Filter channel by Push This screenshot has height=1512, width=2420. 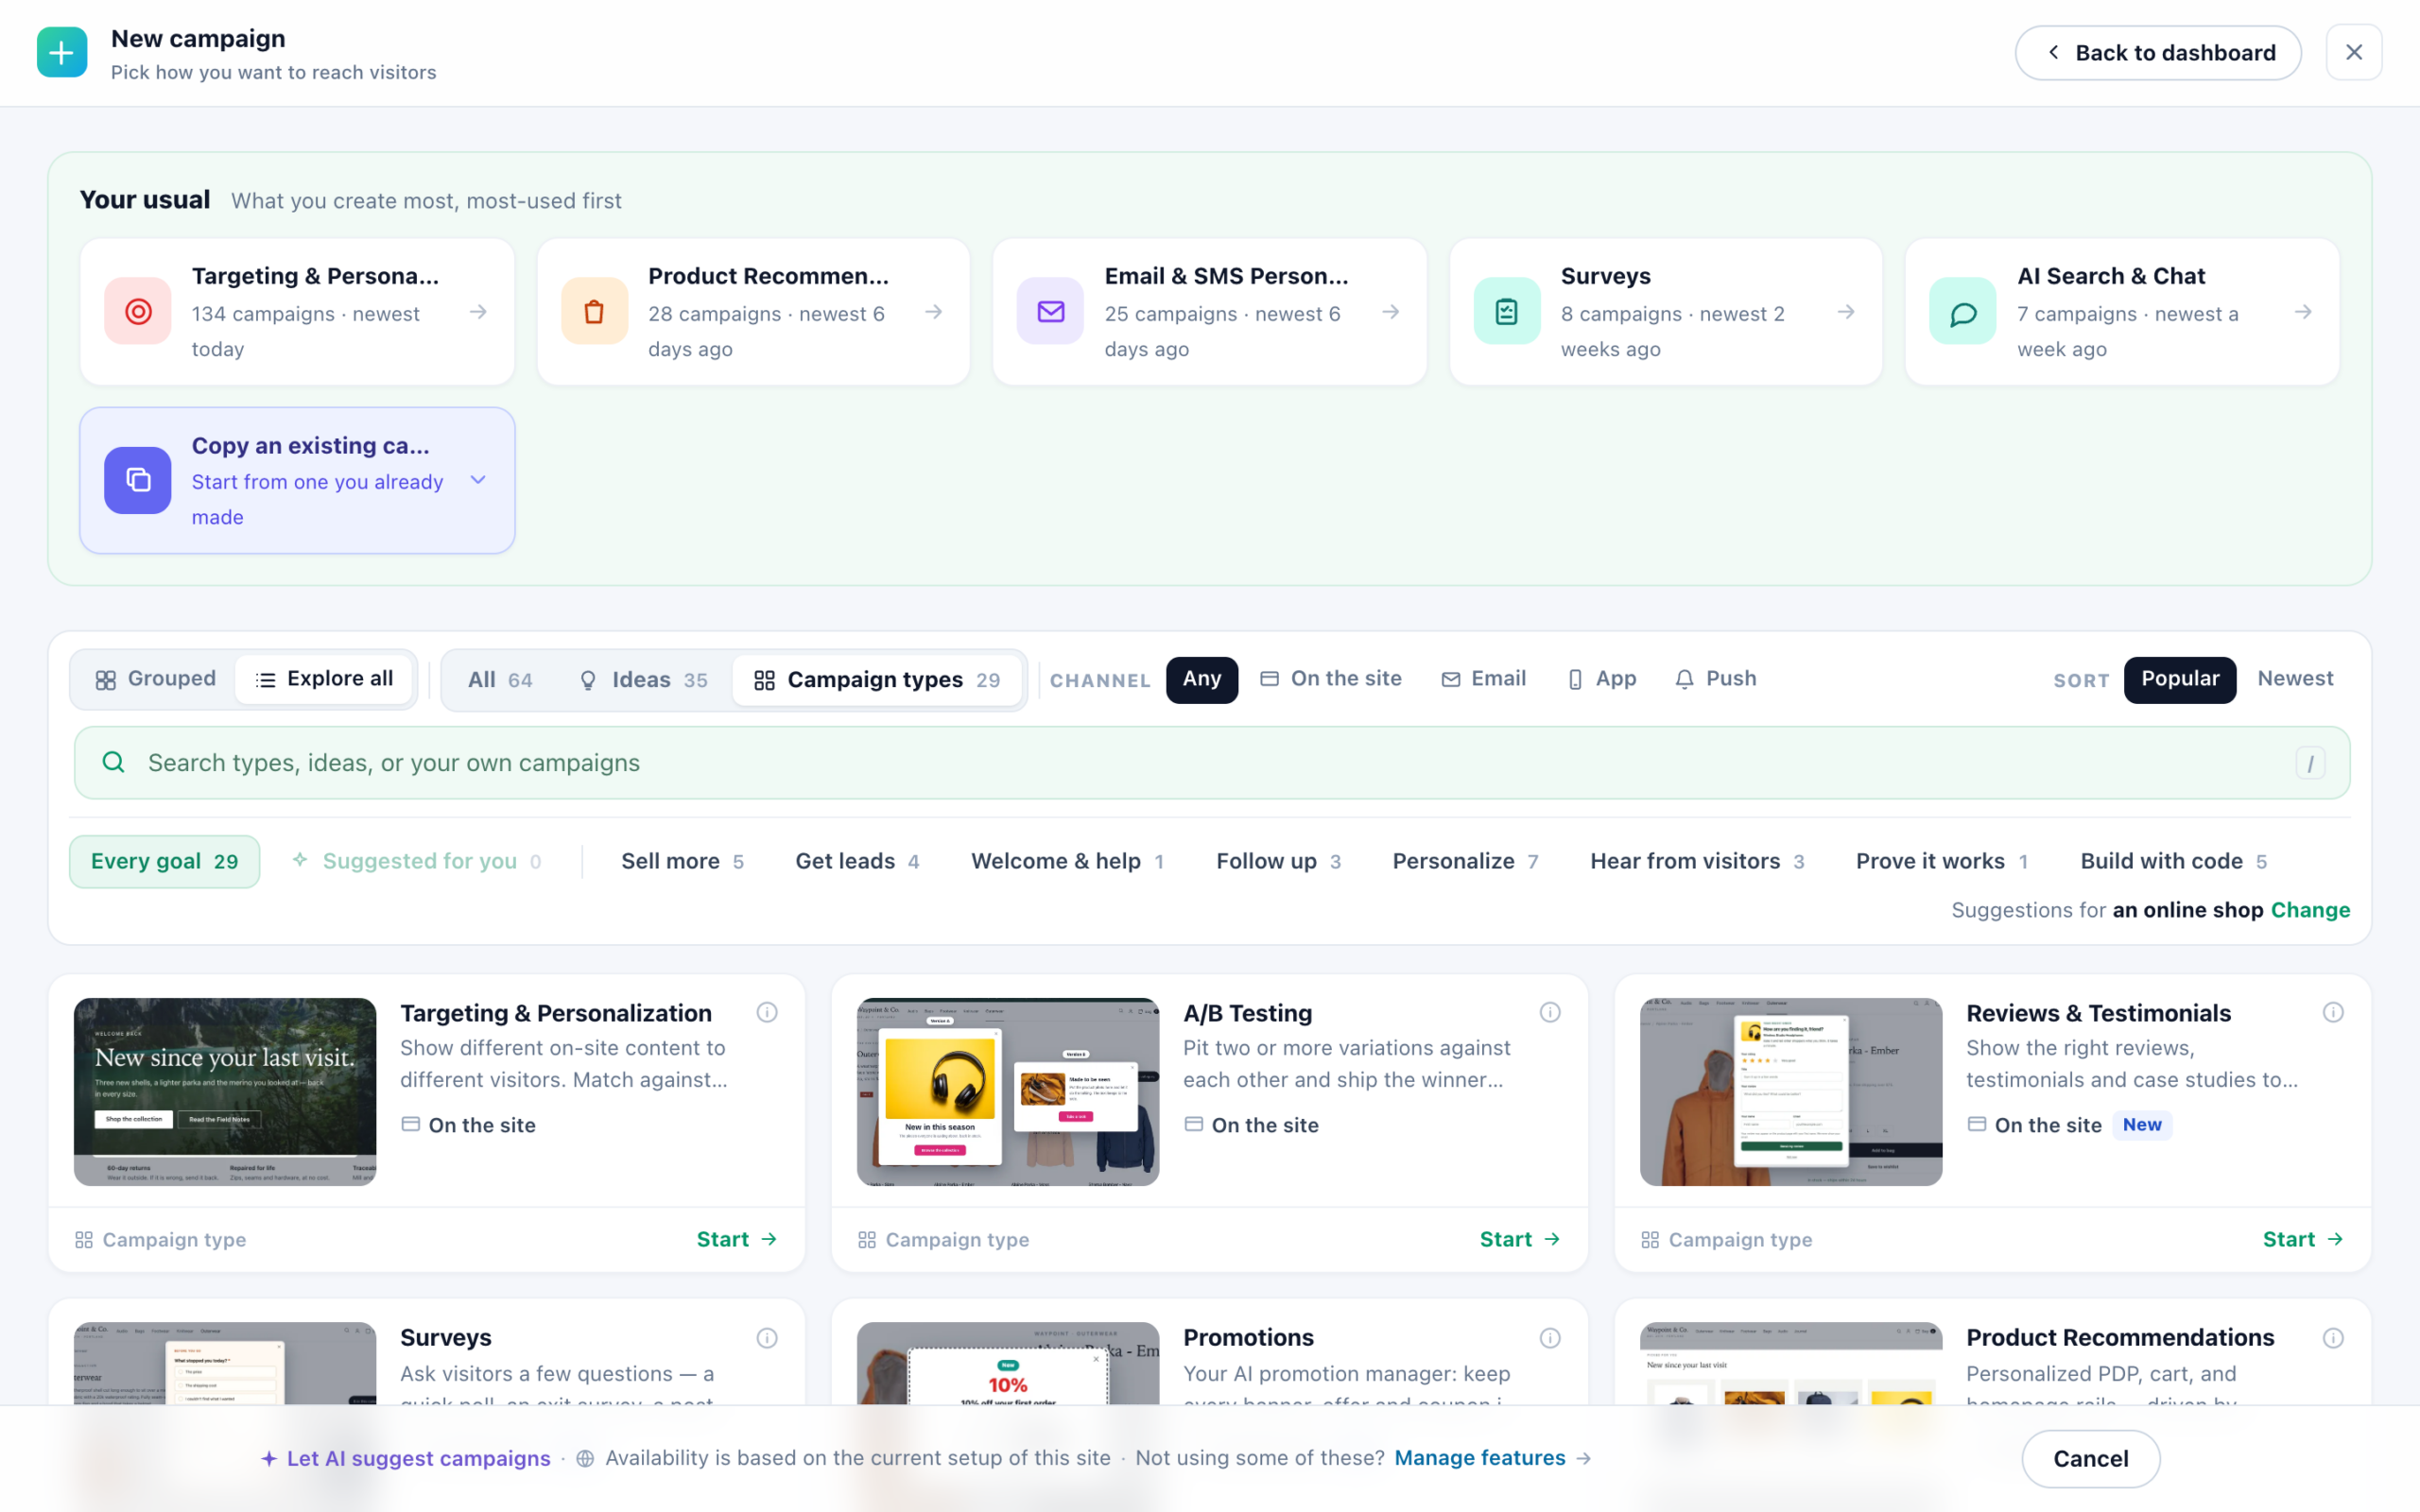[1716, 679]
